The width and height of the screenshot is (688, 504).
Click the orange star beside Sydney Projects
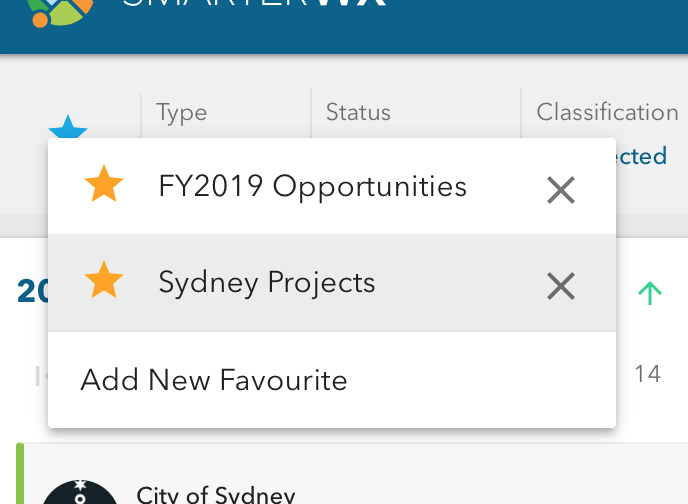point(104,280)
